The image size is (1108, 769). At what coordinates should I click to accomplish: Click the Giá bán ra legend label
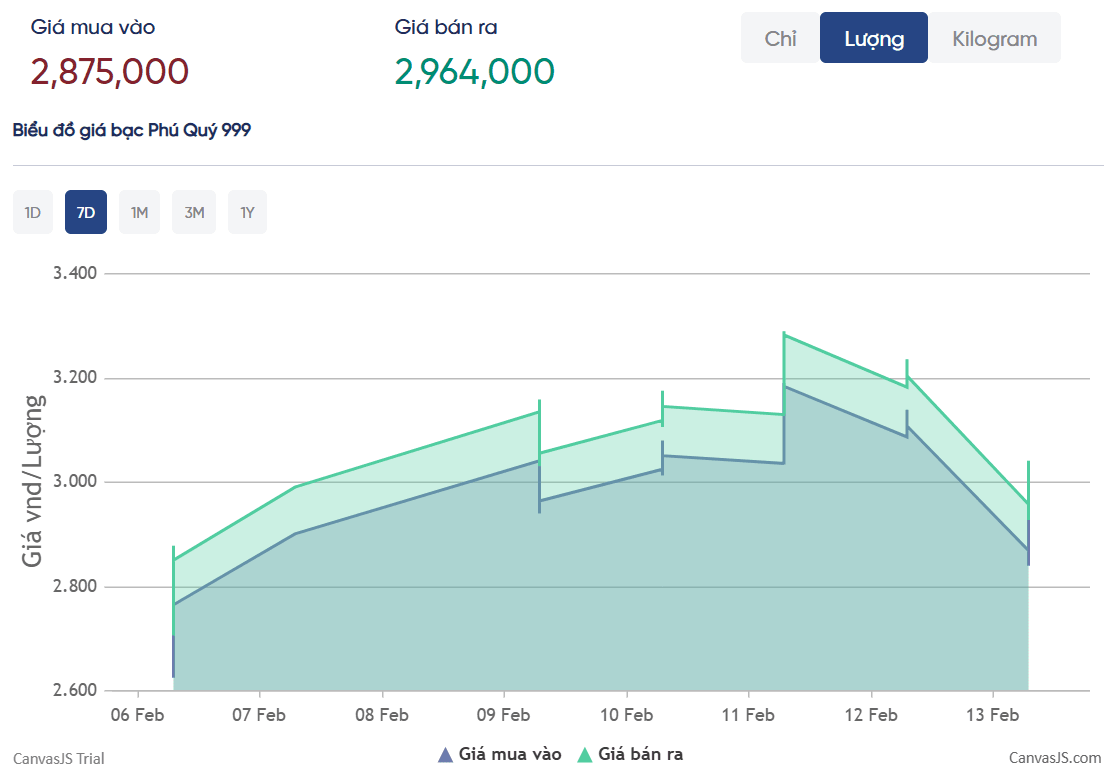[641, 754]
